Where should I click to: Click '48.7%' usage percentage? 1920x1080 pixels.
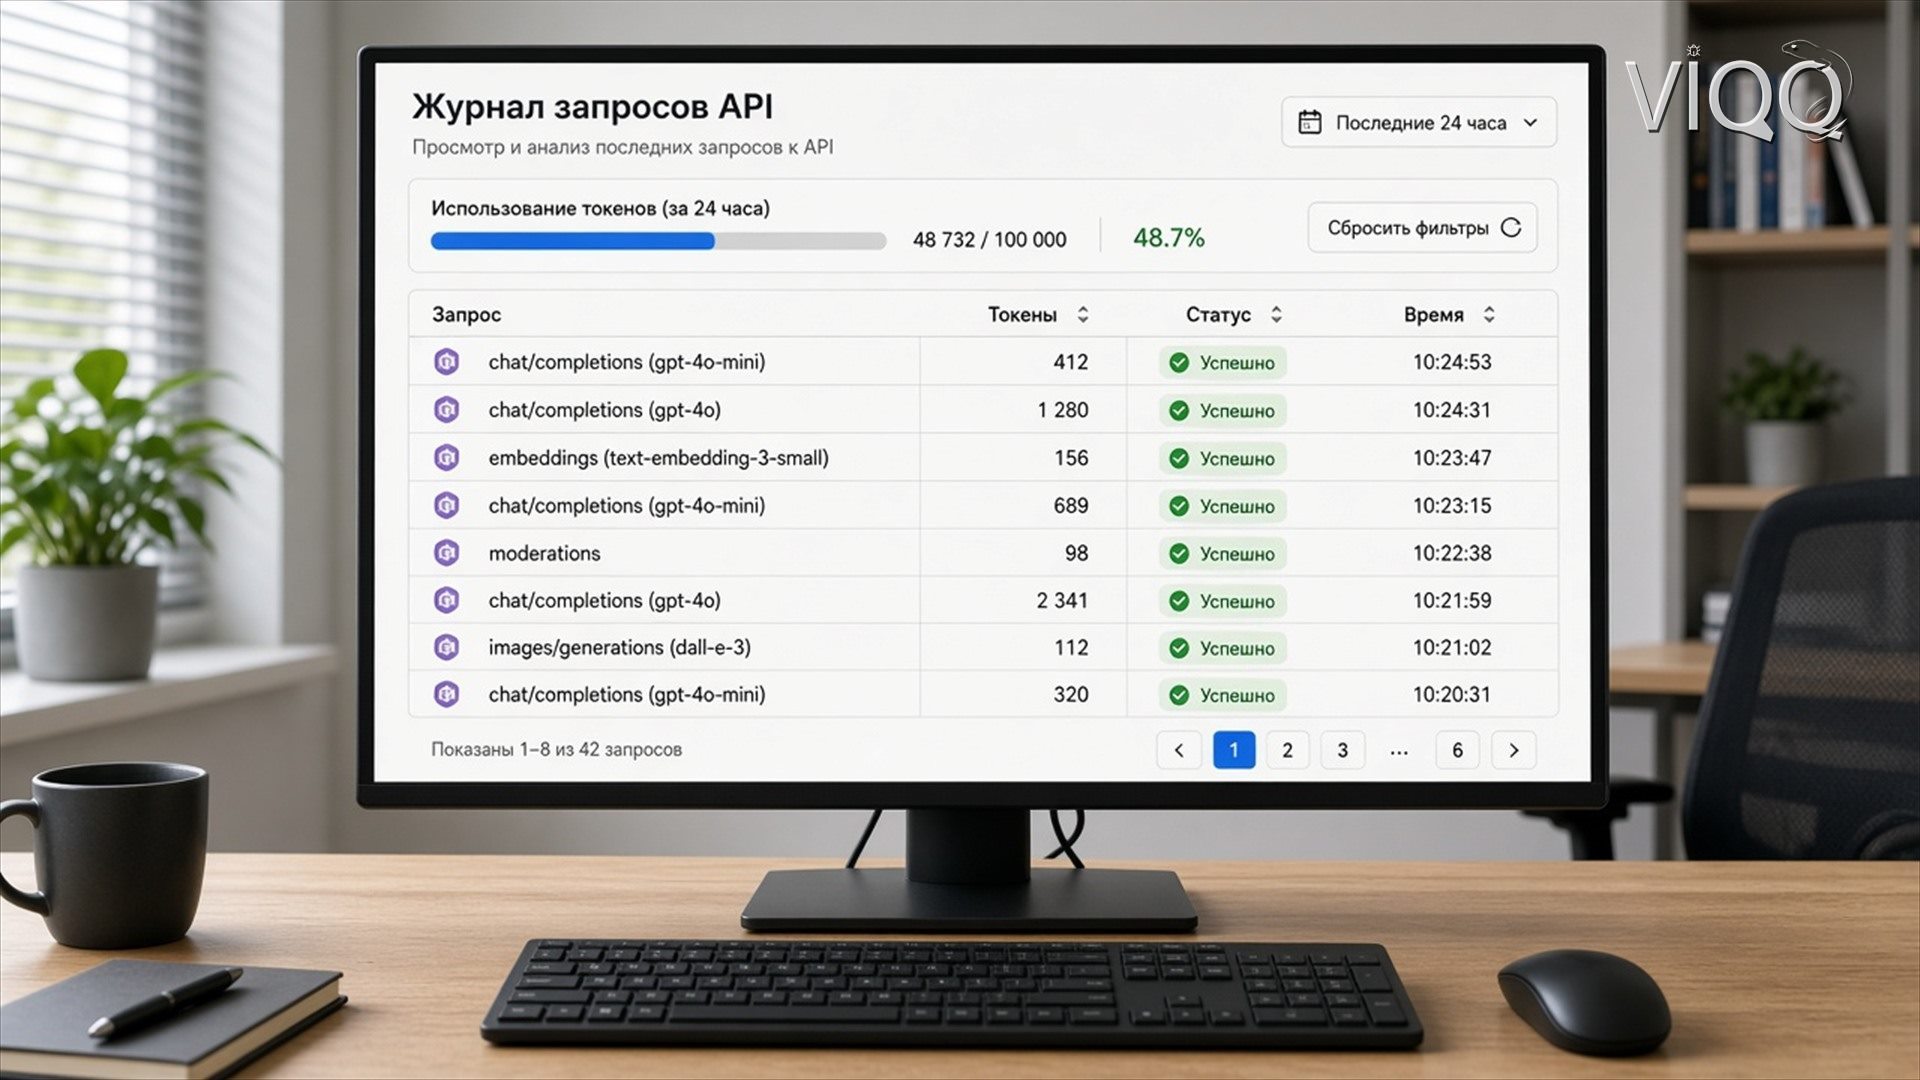tap(1168, 238)
